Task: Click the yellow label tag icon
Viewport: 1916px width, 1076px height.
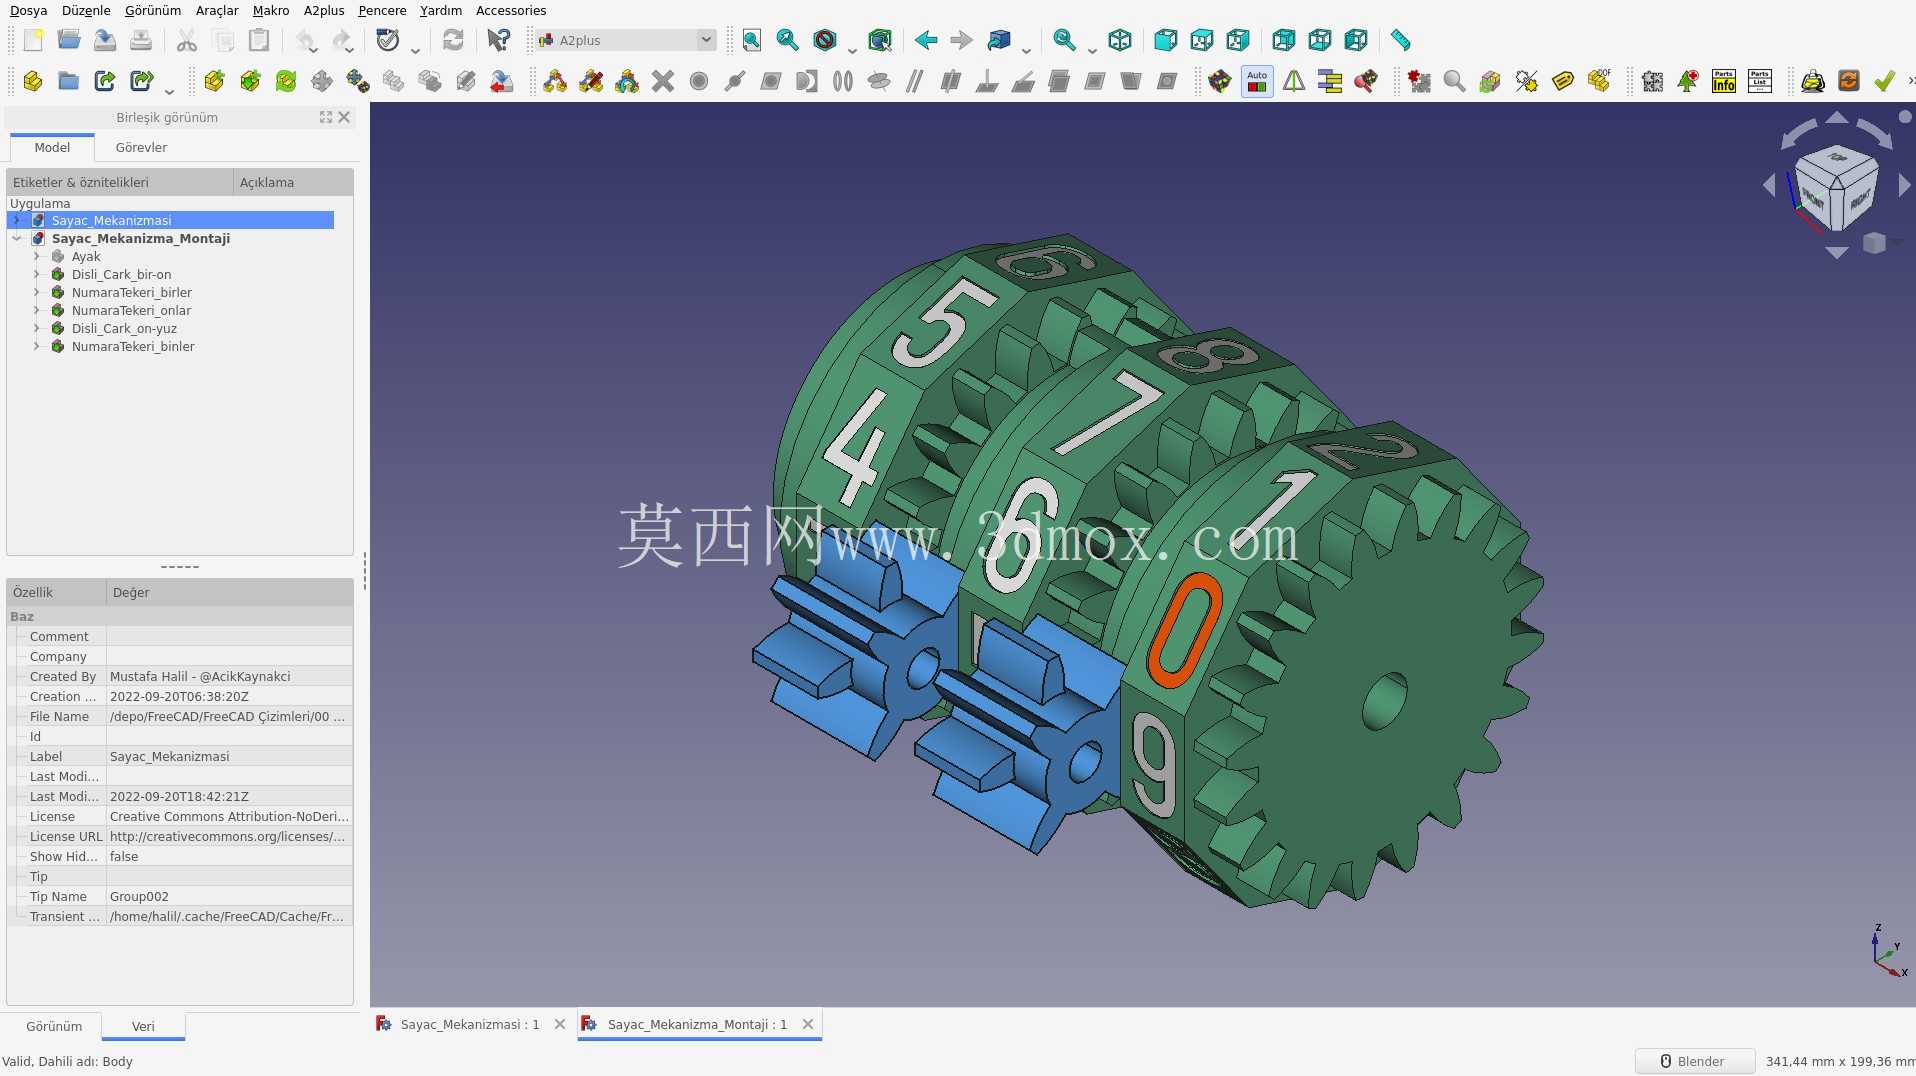Action: (1563, 81)
